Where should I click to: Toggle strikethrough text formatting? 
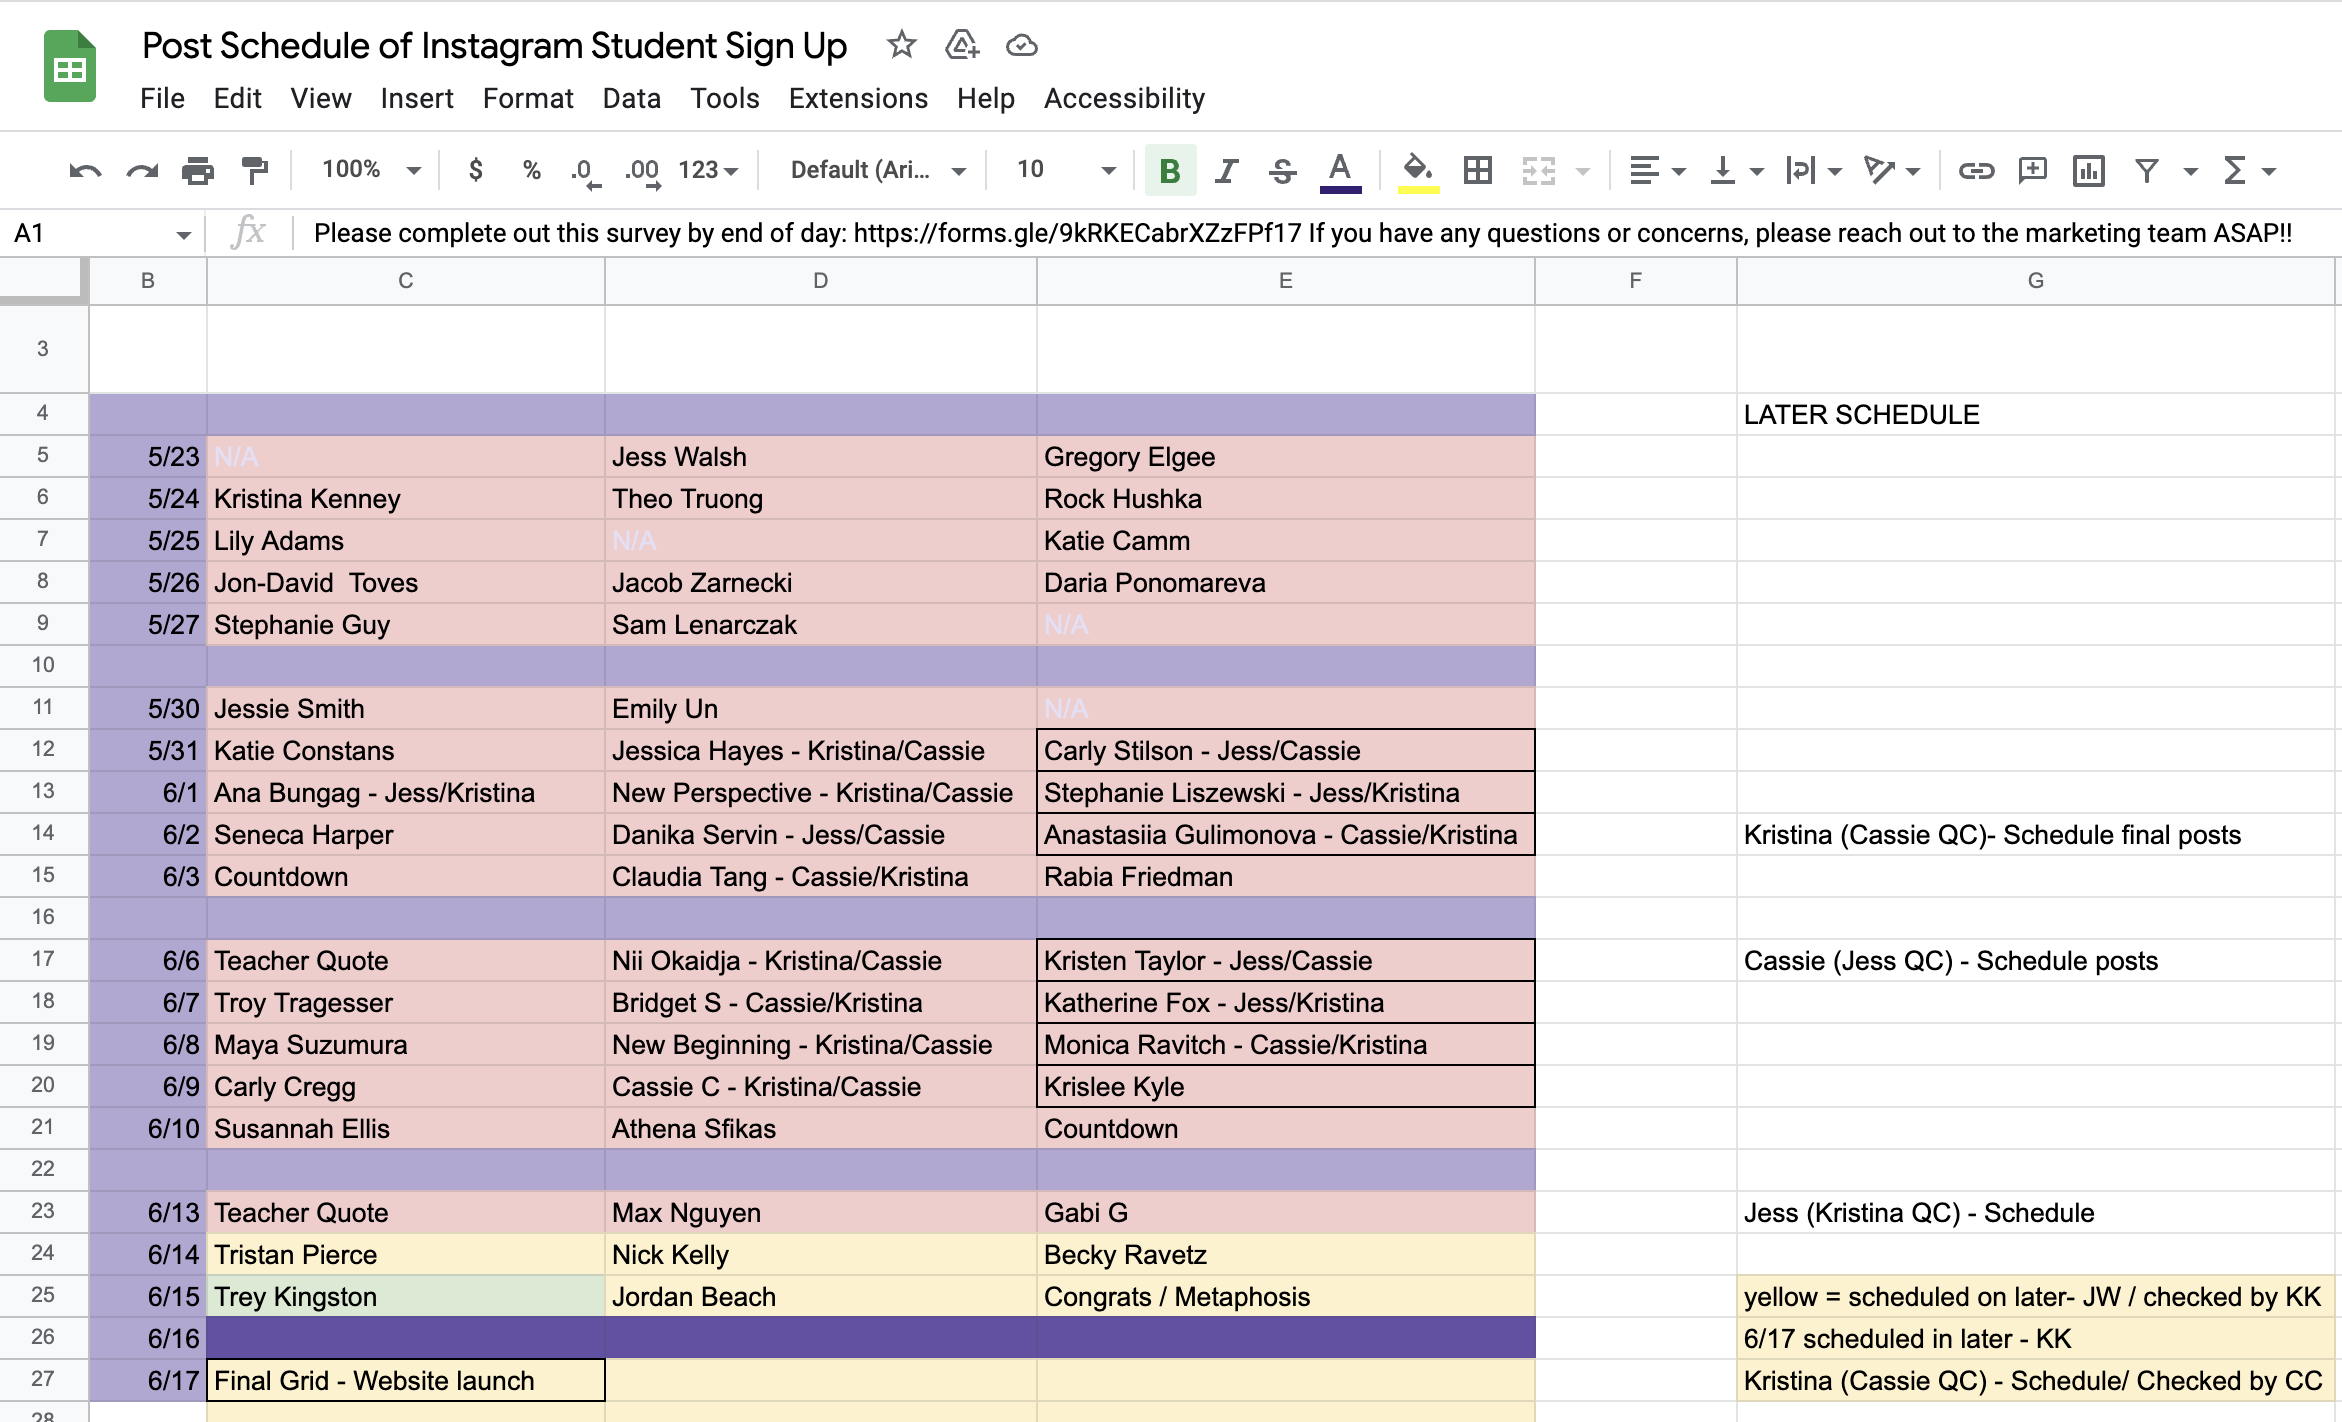pos(1282,171)
